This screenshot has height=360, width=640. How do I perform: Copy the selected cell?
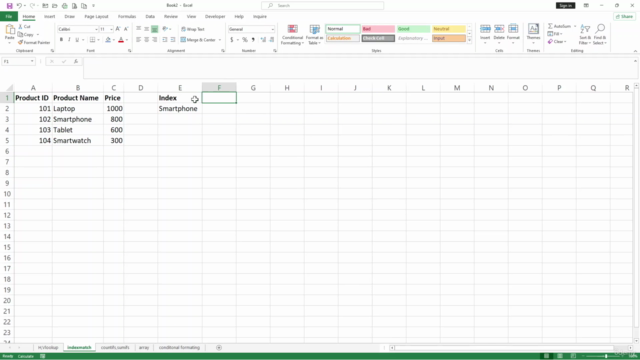click(x=26, y=35)
